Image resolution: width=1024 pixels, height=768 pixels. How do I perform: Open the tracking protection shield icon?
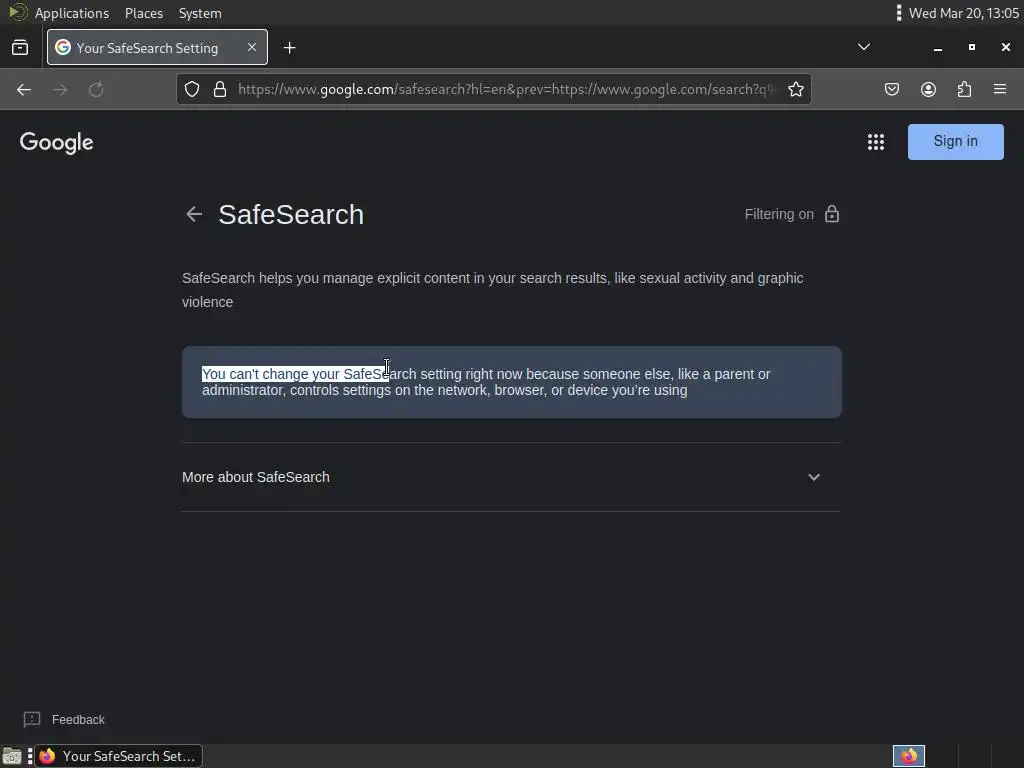click(x=191, y=89)
